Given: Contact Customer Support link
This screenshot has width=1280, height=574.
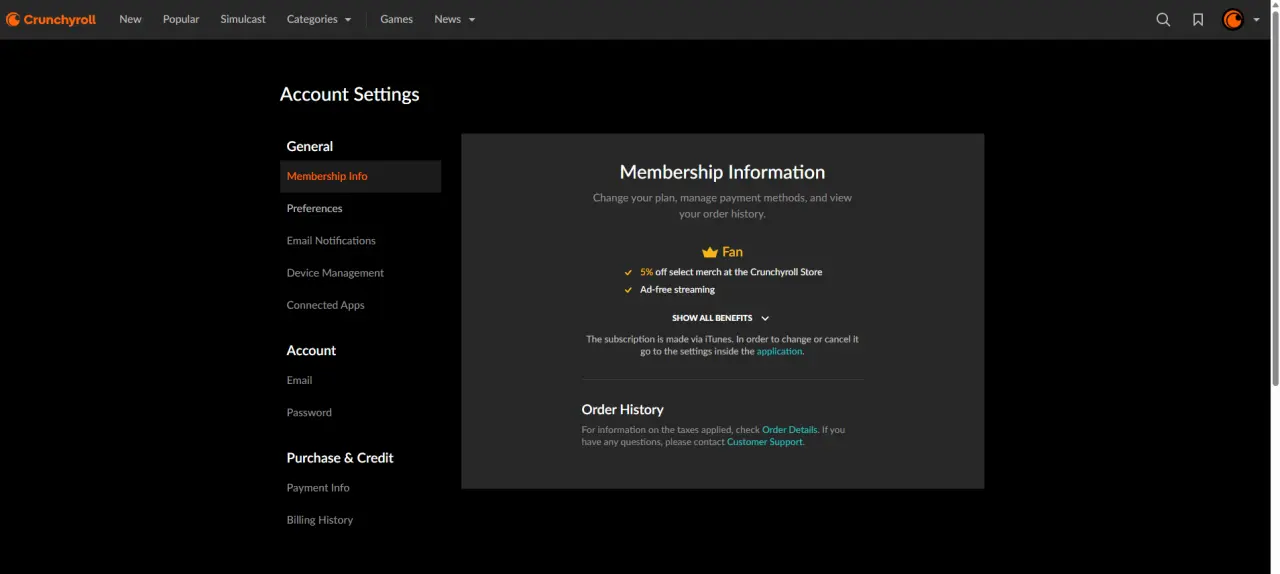Looking at the screenshot, I should click(x=765, y=442).
